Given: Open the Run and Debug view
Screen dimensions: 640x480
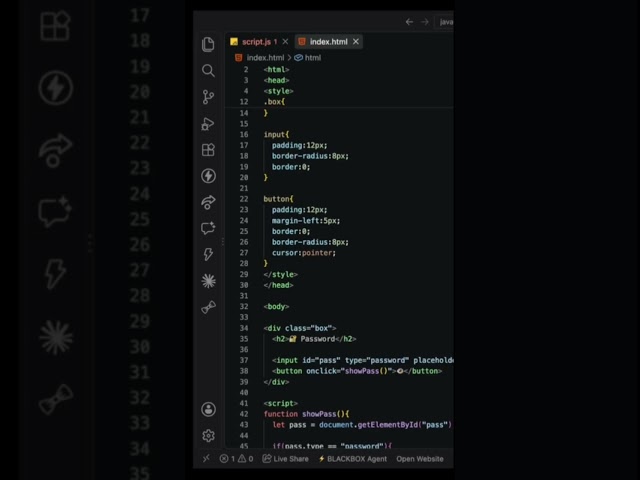Looking at the screenshot, I should point(208,124).
